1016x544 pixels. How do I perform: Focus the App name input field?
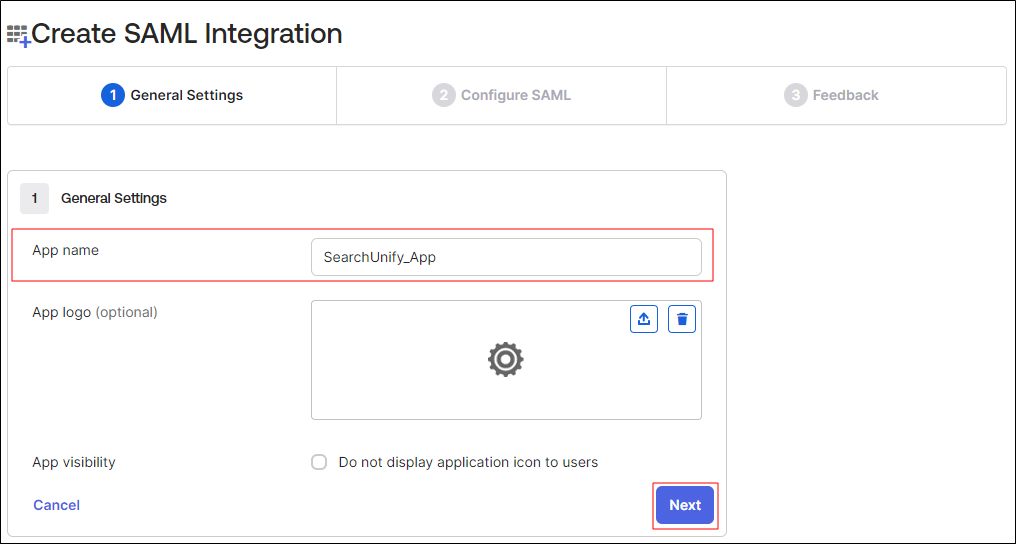[x=506, y=257]
